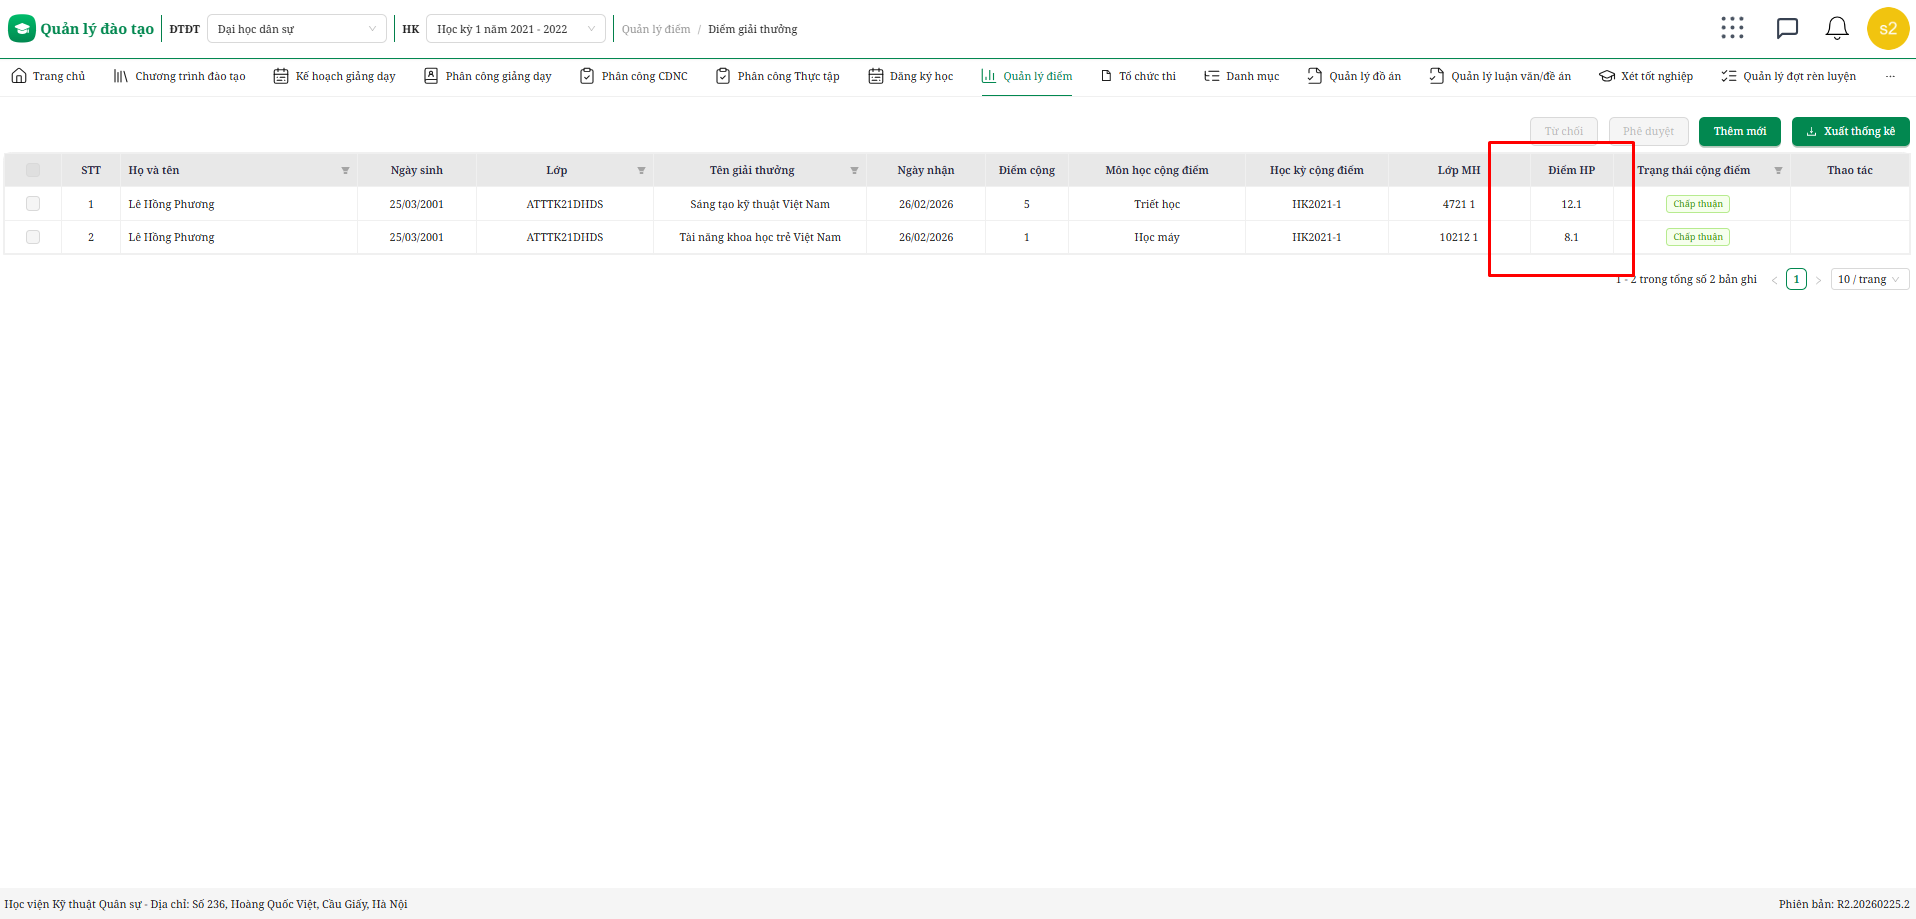Open the Đăng ký học menu
Image resolution: width=1916 pixels, height=919 pixels.
910,76
